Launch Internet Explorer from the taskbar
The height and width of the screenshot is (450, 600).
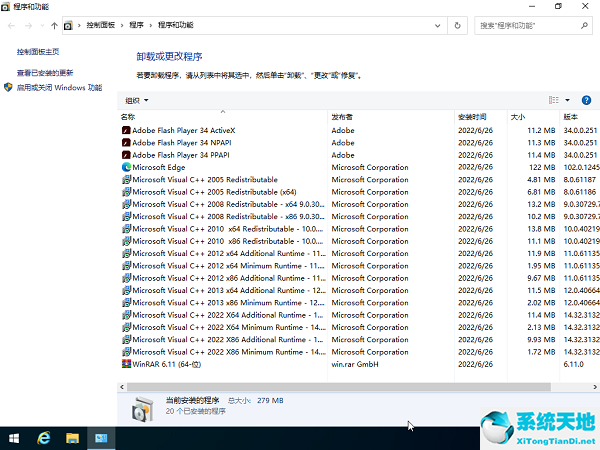click(43, 438)
